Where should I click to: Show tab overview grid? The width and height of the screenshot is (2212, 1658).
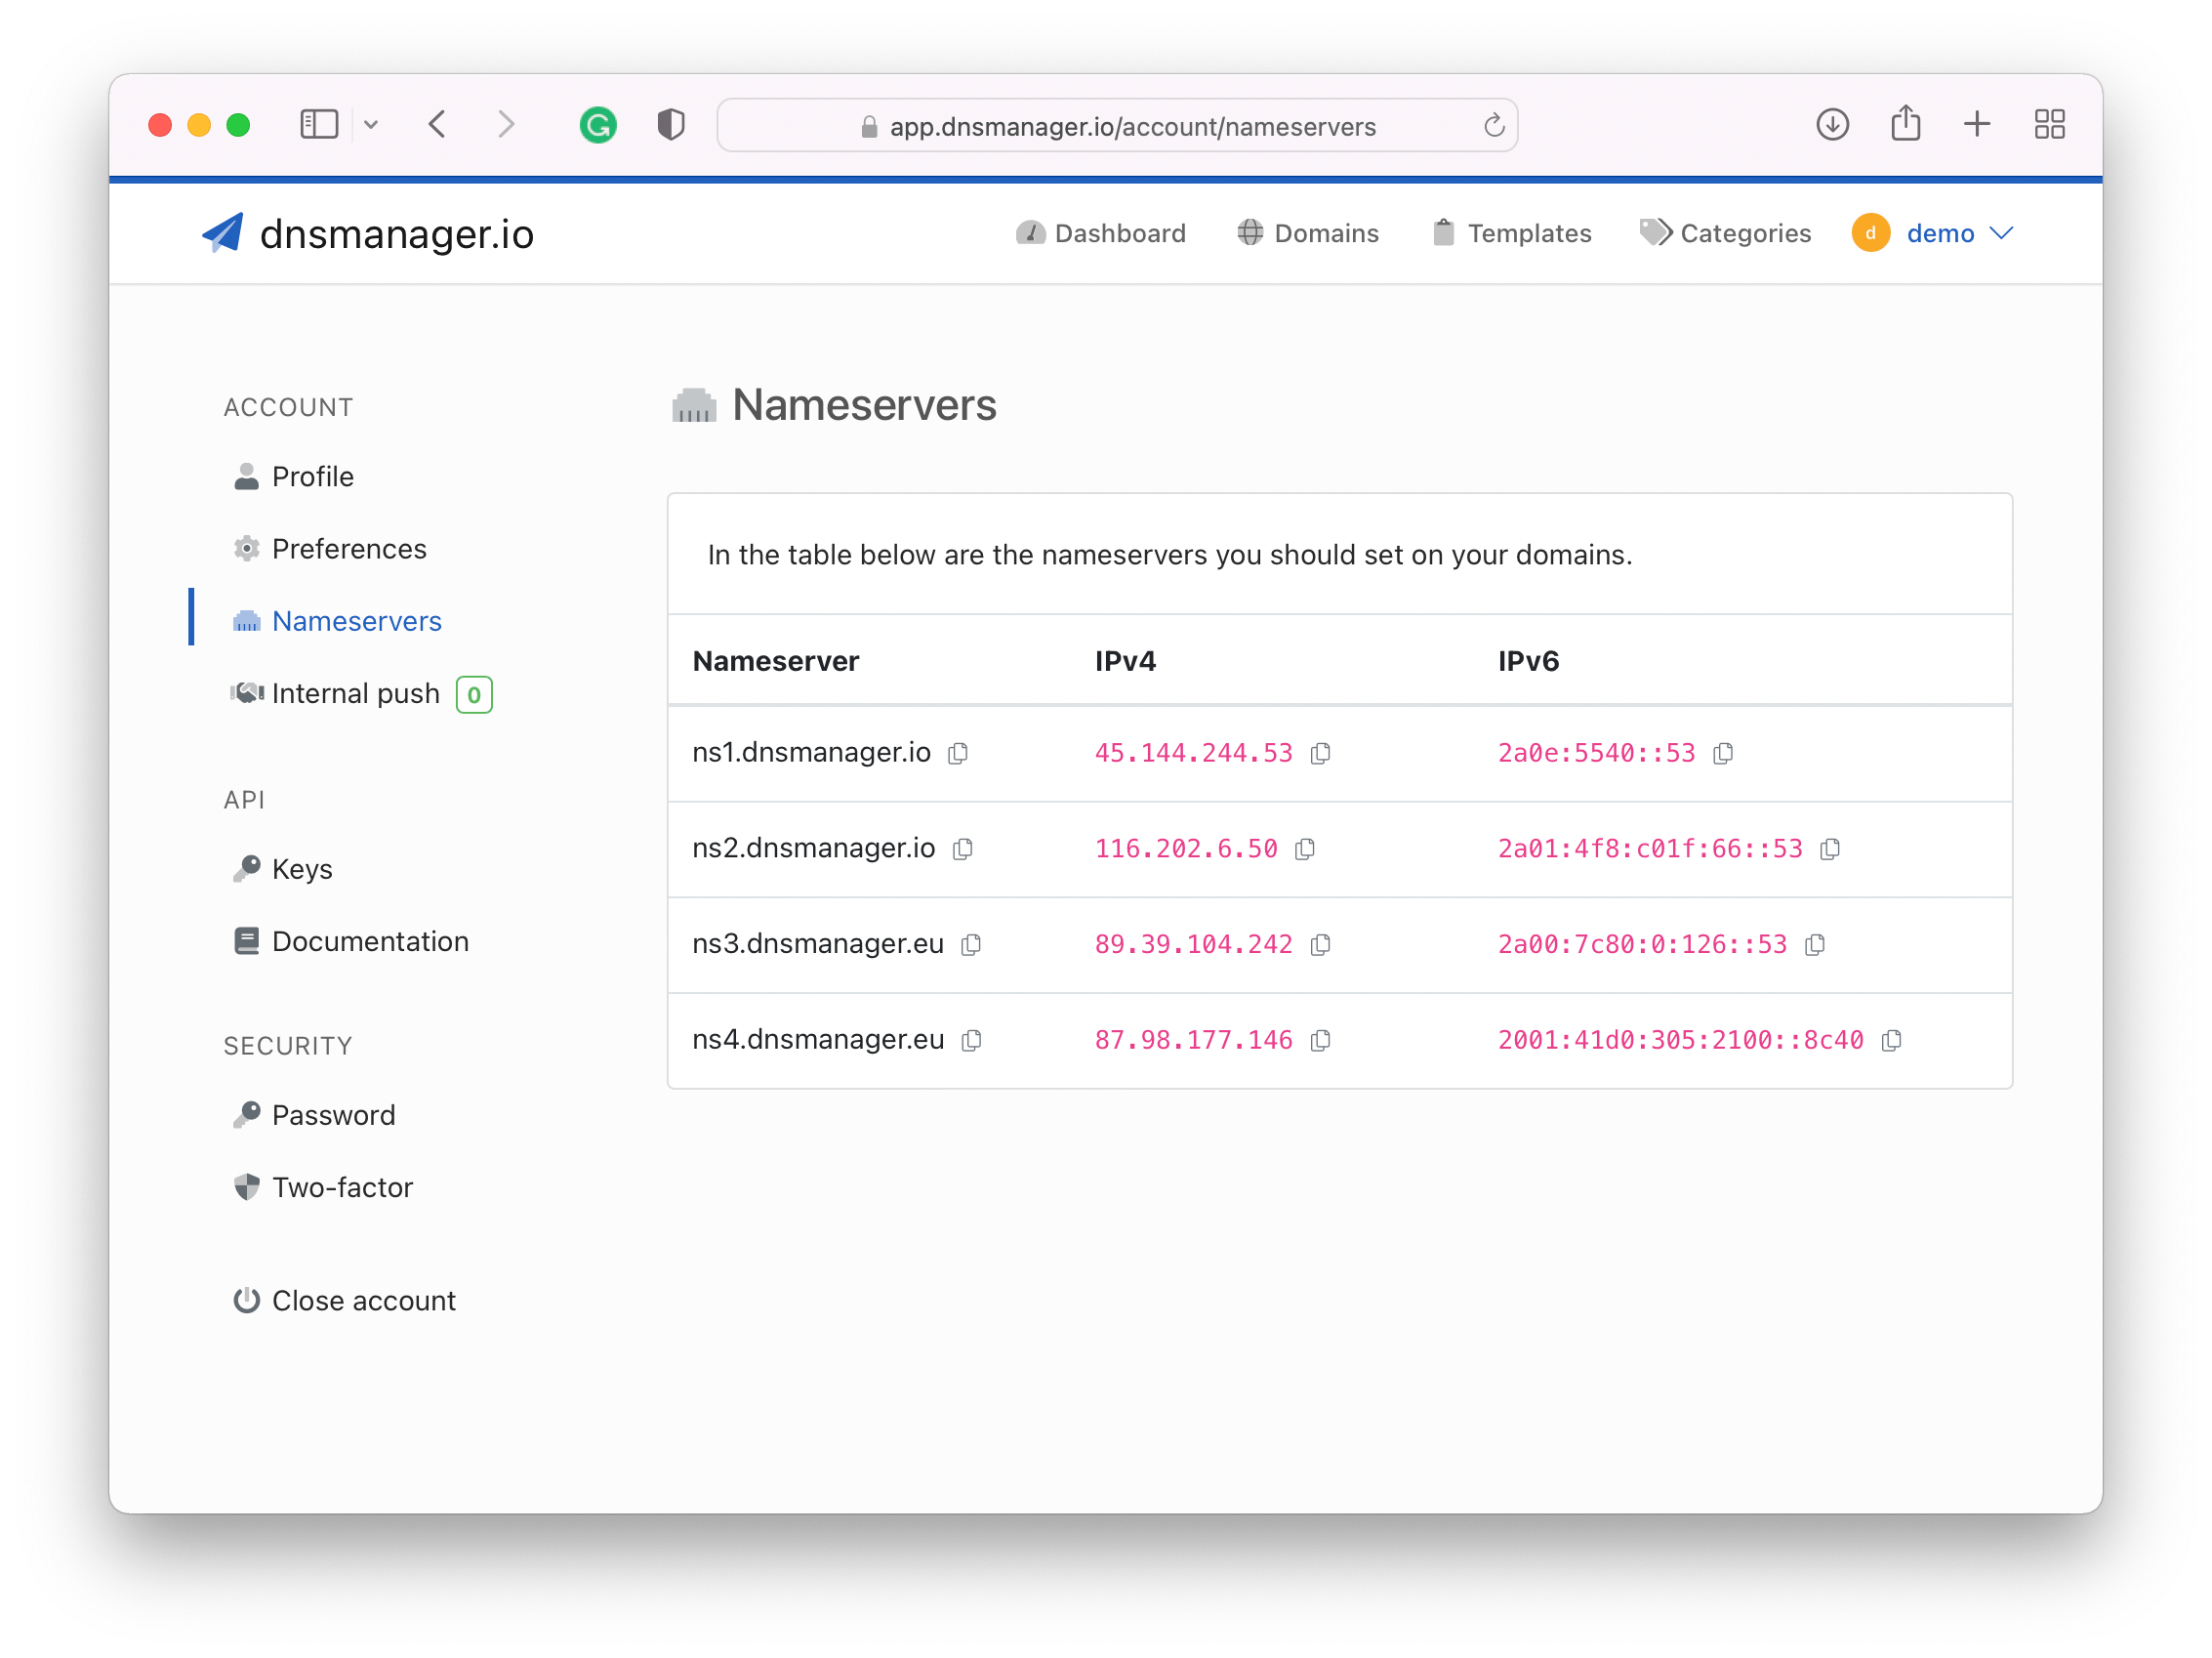click(2050, 125)
